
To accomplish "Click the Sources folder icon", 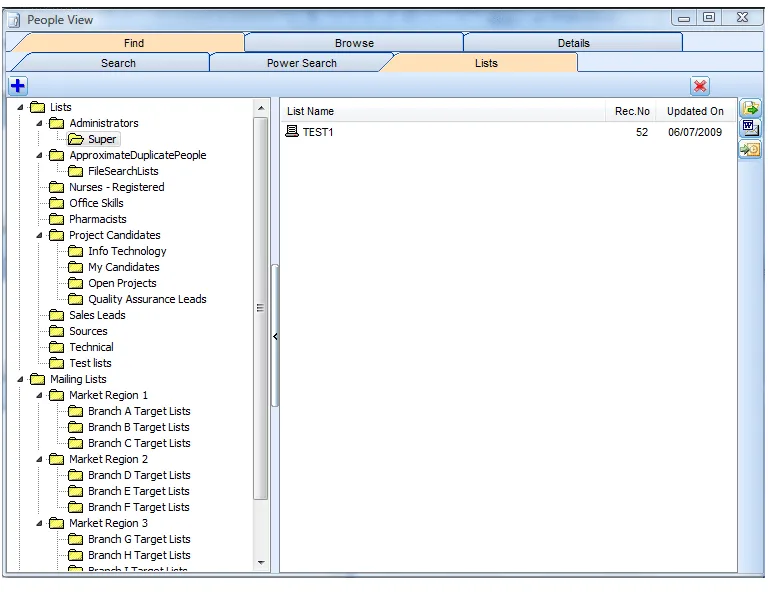I will tap(56, 331).
